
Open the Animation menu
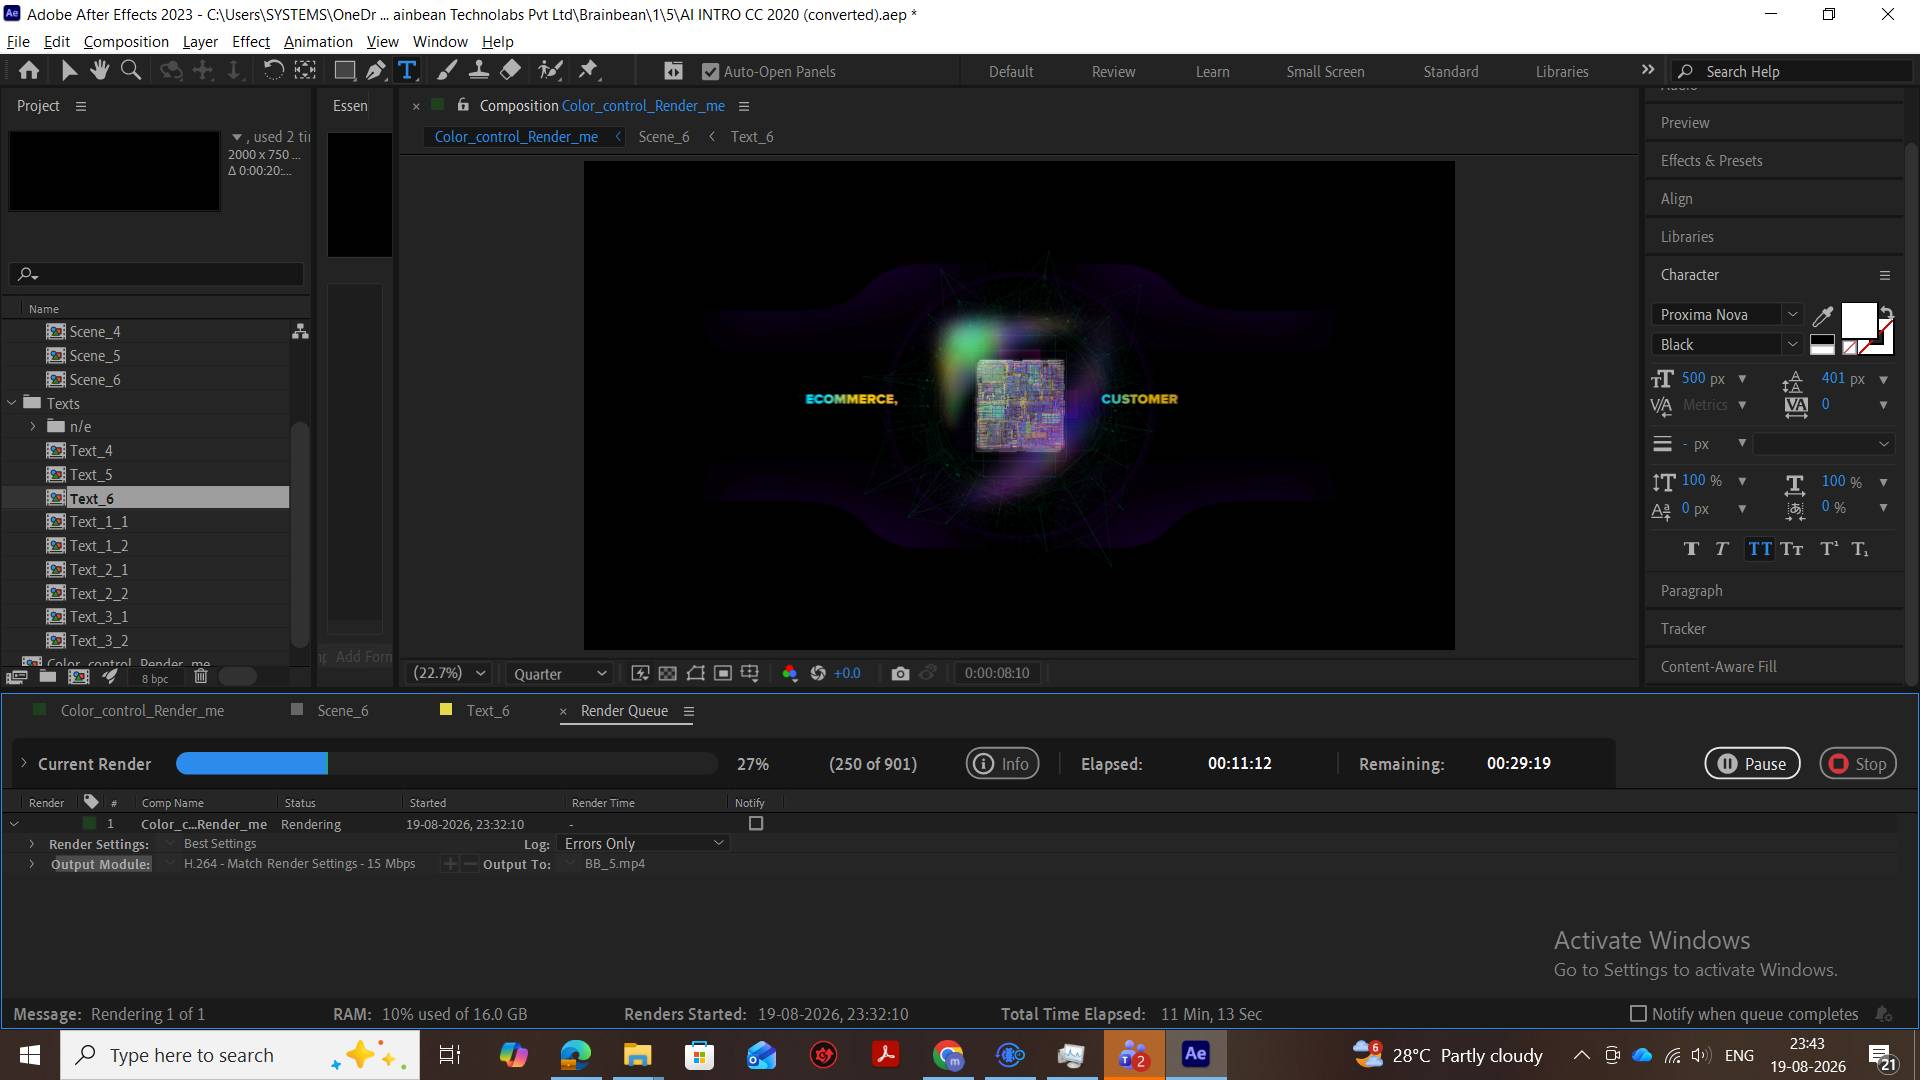pos(318,41)
